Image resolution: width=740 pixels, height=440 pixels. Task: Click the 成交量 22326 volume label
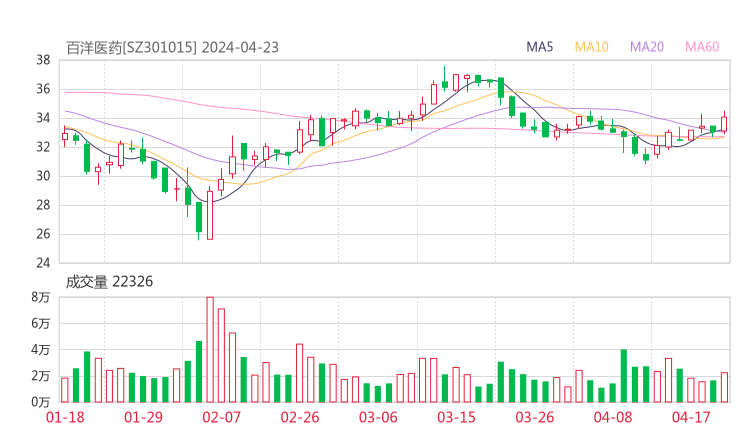pyautogui.click(x=109, y=282)
